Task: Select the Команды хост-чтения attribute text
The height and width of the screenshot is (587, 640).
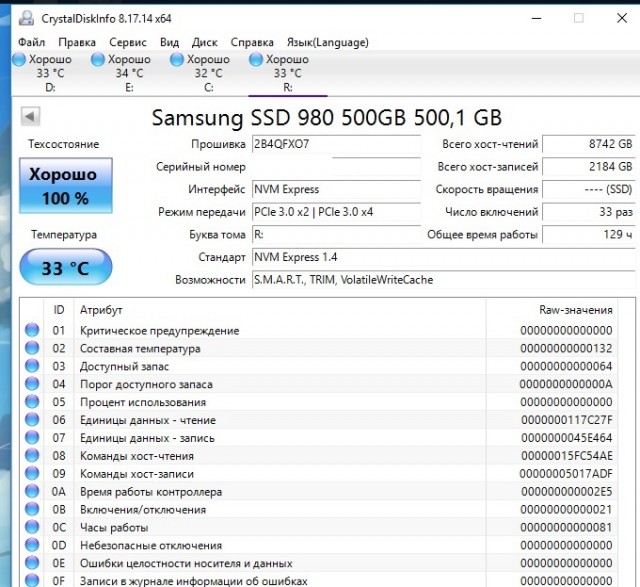Action: click(x=137, y=456)
